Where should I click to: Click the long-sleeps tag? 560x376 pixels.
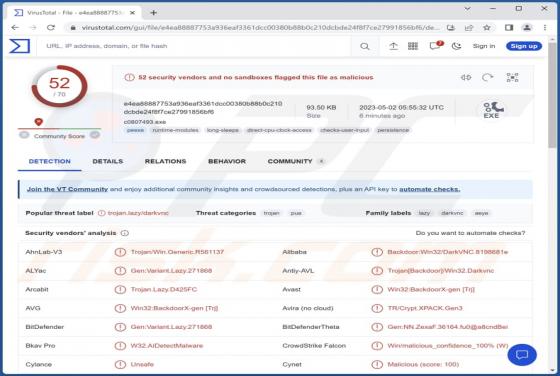point(222,130)
